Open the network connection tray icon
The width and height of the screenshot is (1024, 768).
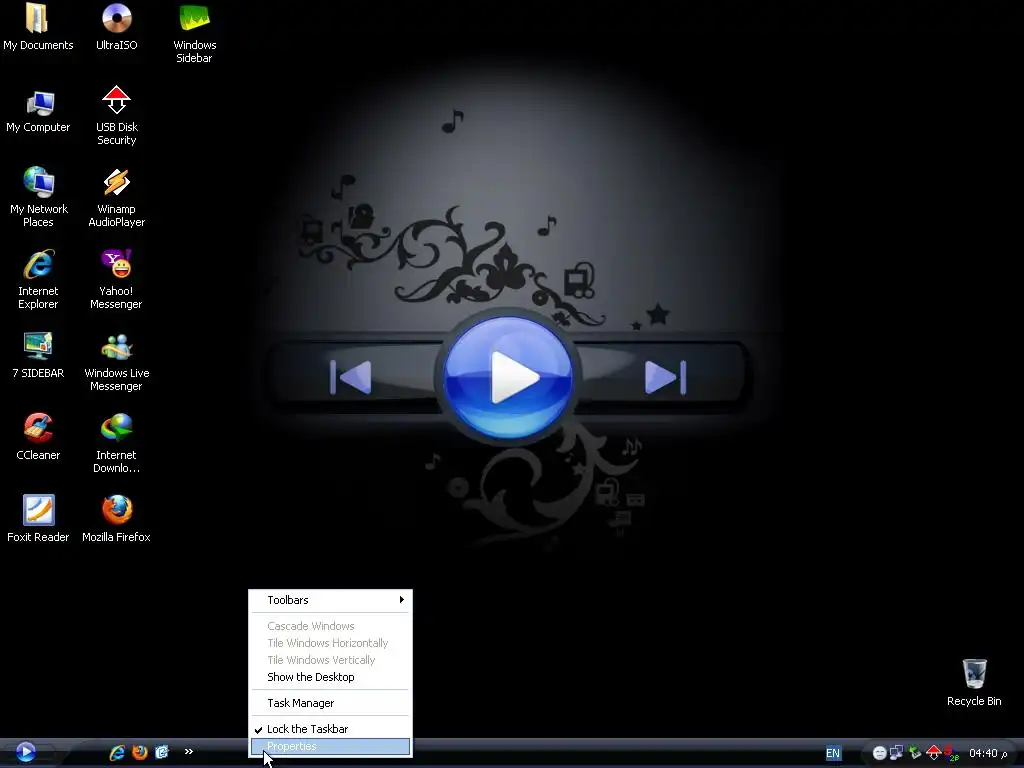pos(897,753)
